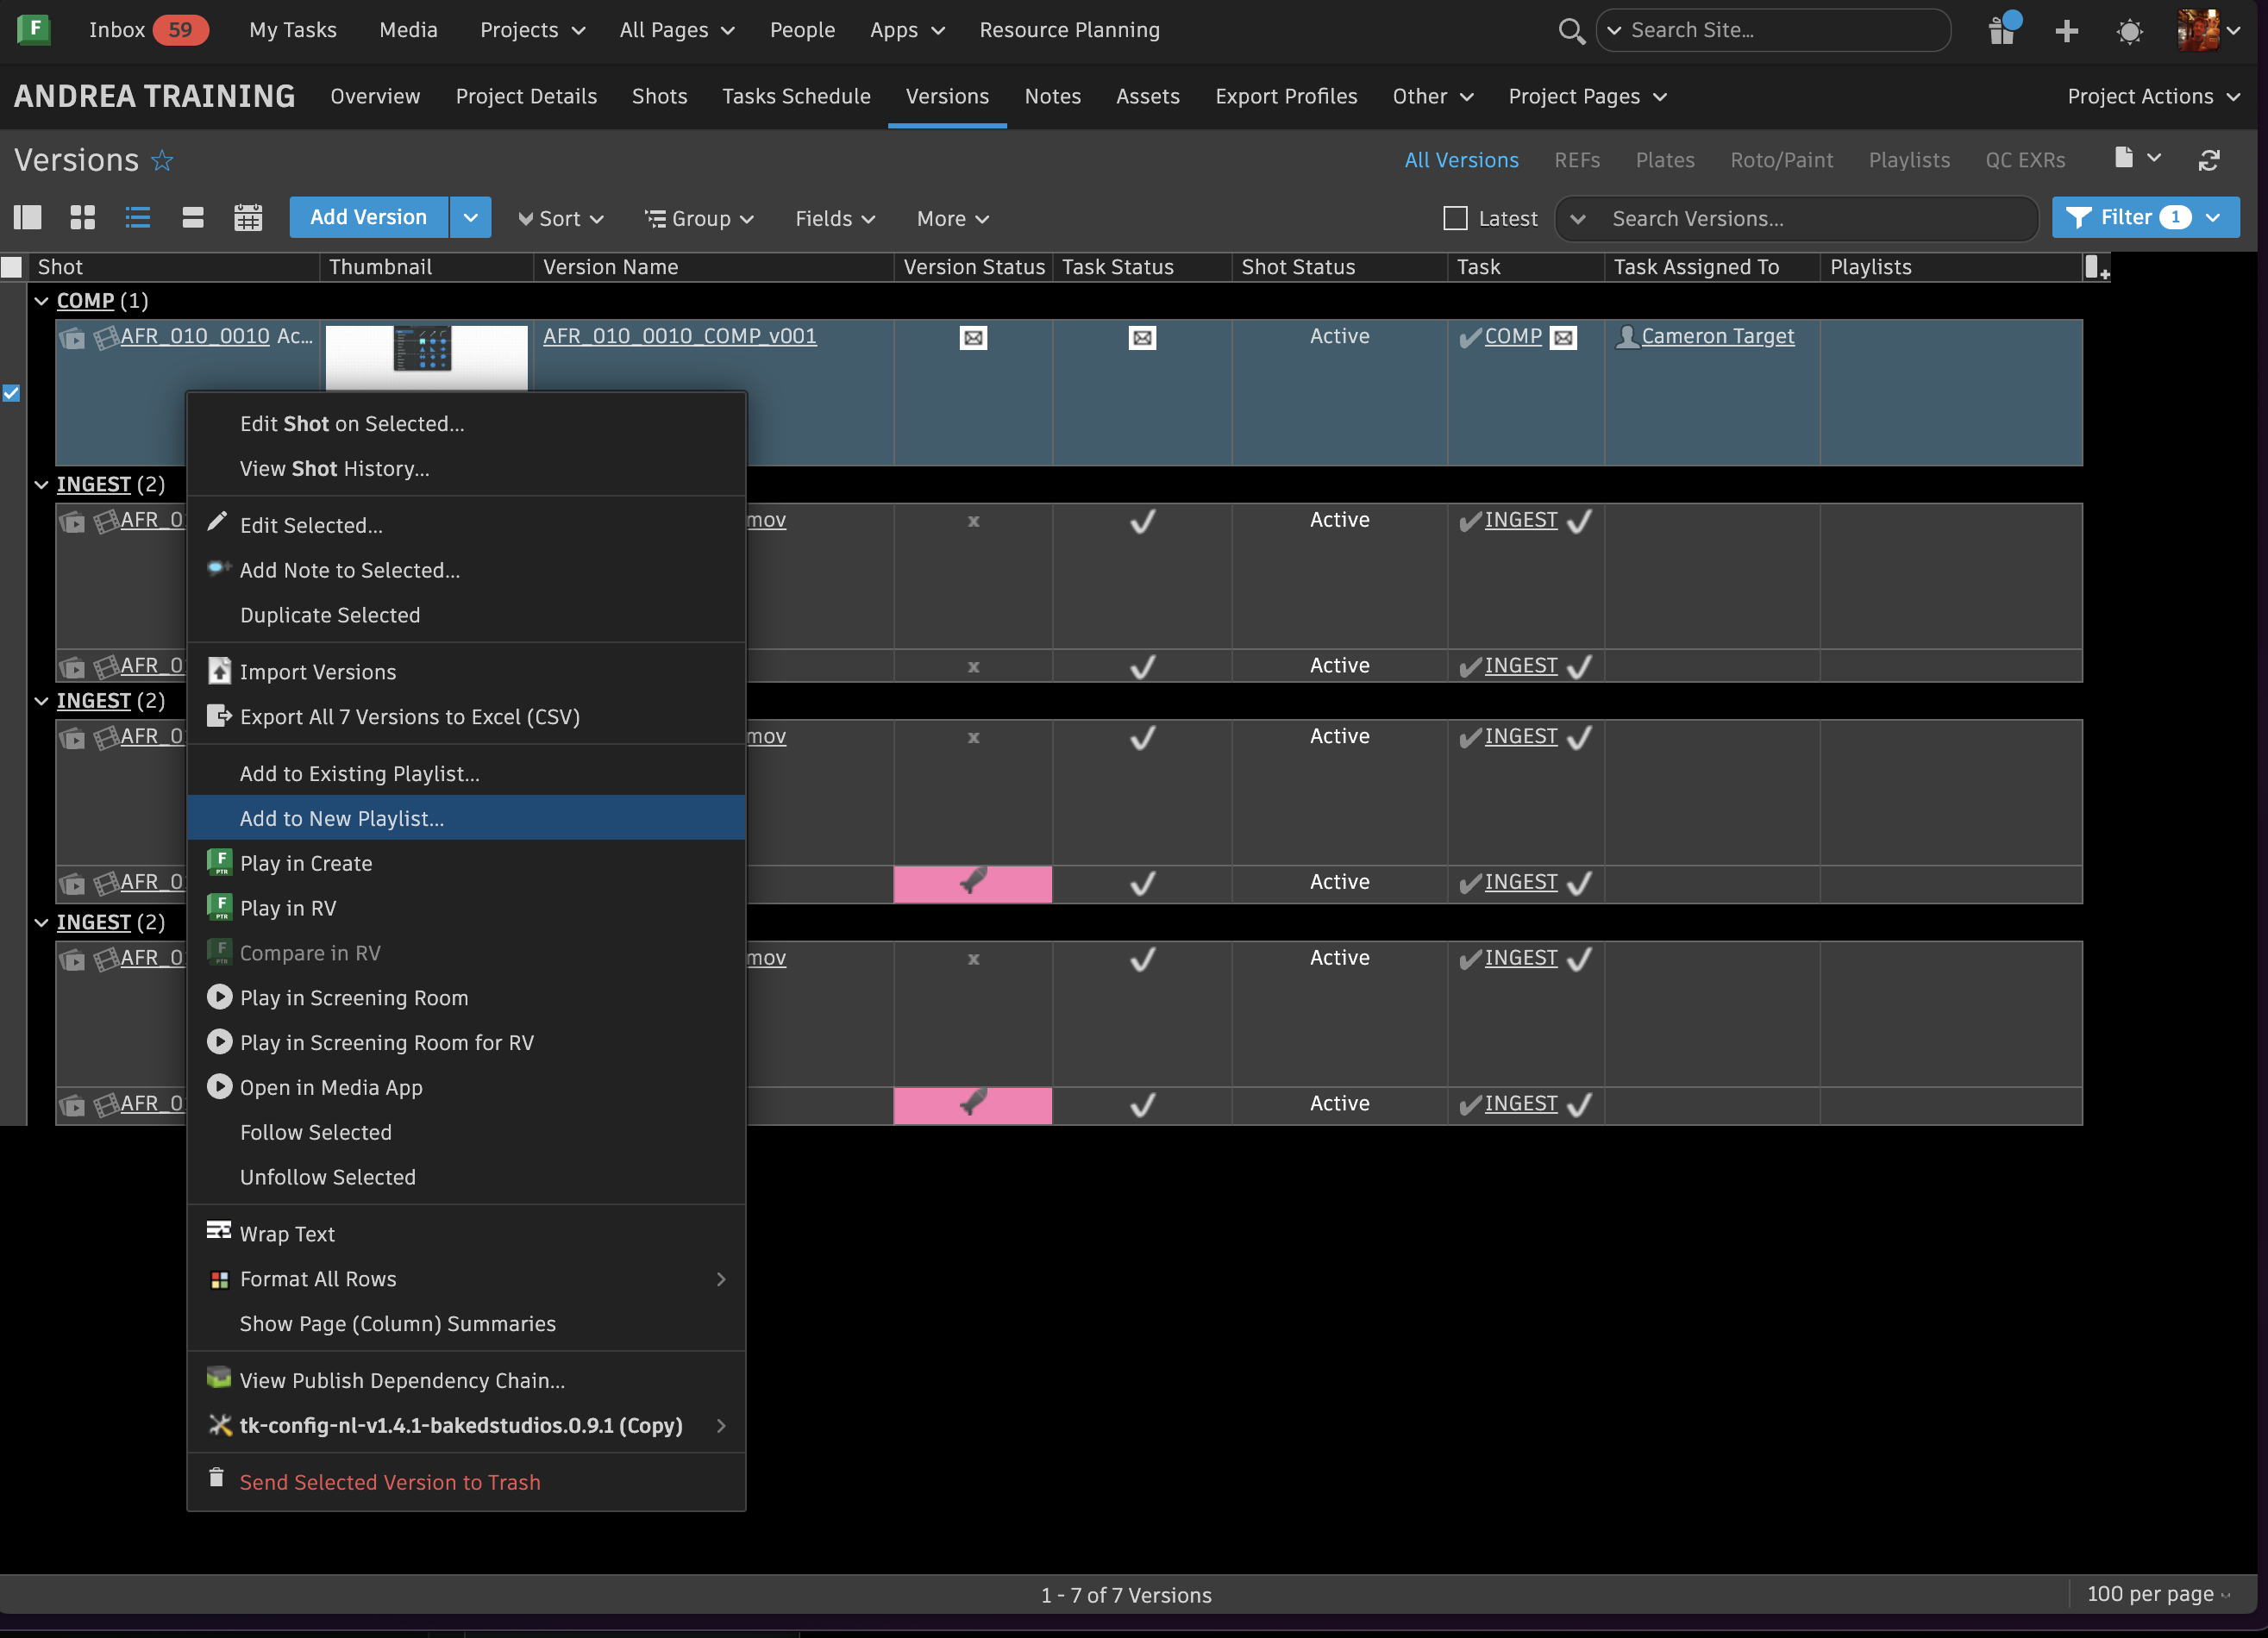Open the Add Version dropdown arrow
The height and width of the screenshot is (1638, 2268).
pyautogui.click(x=470, y=218)
